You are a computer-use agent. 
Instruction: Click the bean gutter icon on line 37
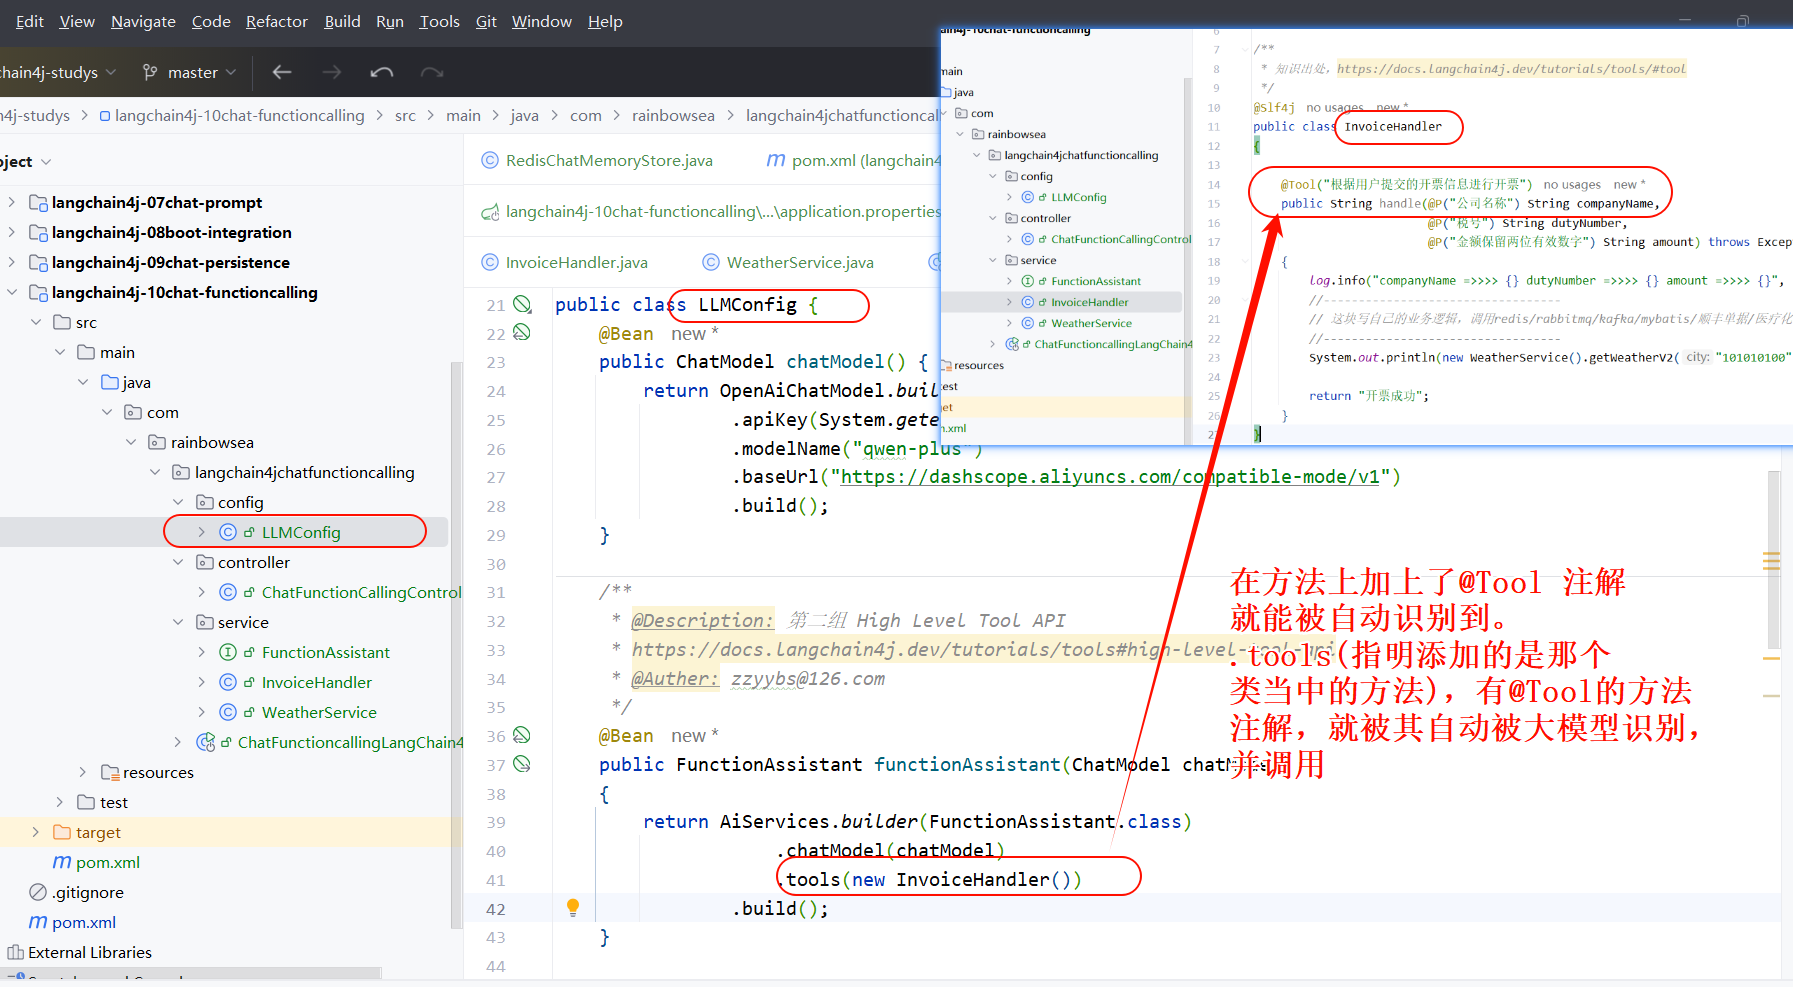[x=522, y=764]
